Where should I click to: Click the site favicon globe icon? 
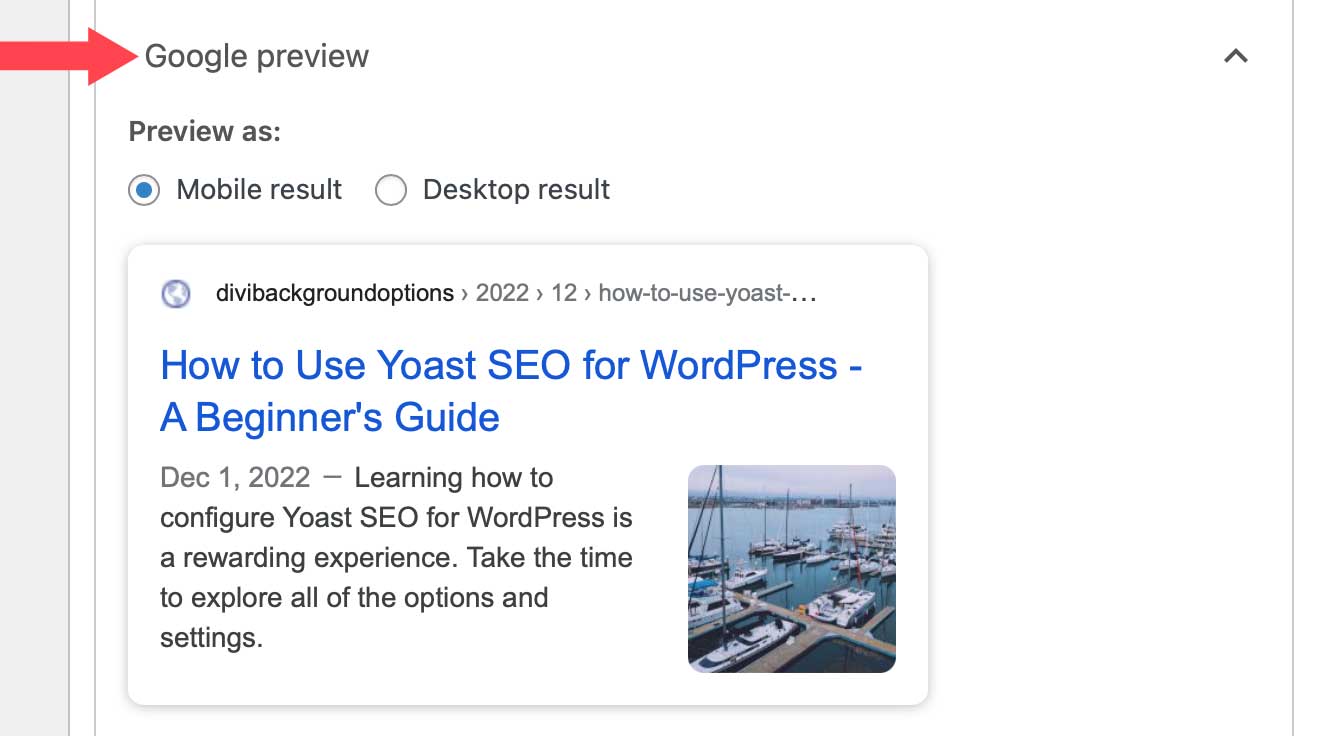[x=176, y=293]
